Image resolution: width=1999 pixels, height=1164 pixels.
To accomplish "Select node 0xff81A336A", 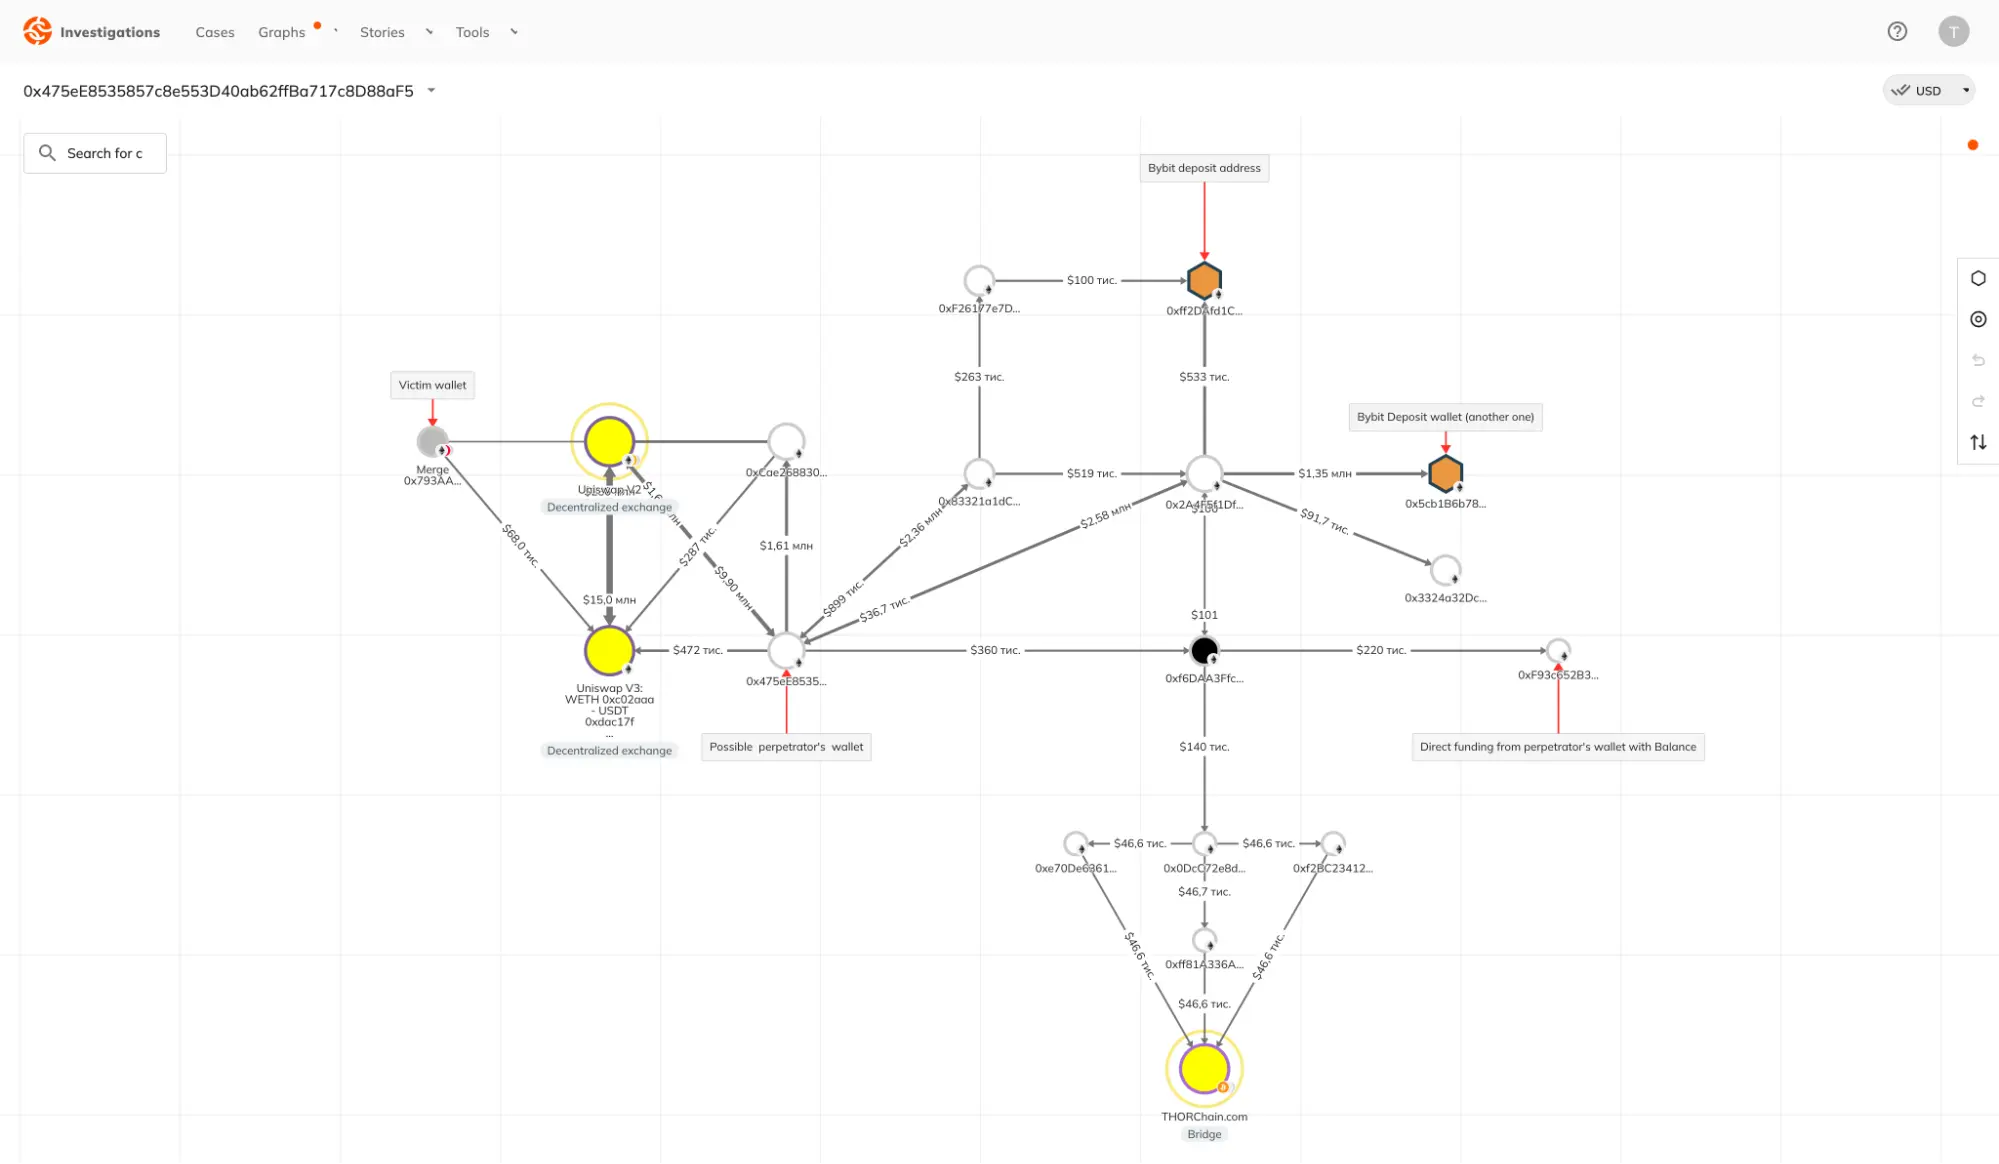I will tap(1204, 940).
